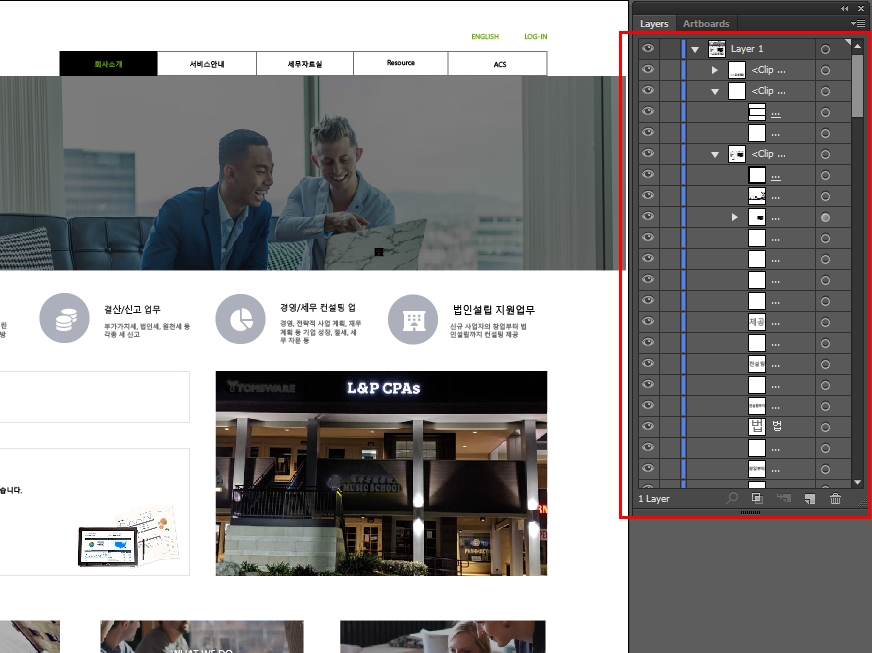This screenshot has height=653, width=872.
Task: Click the Create New Sublayer icon
Action: [784, 498]
